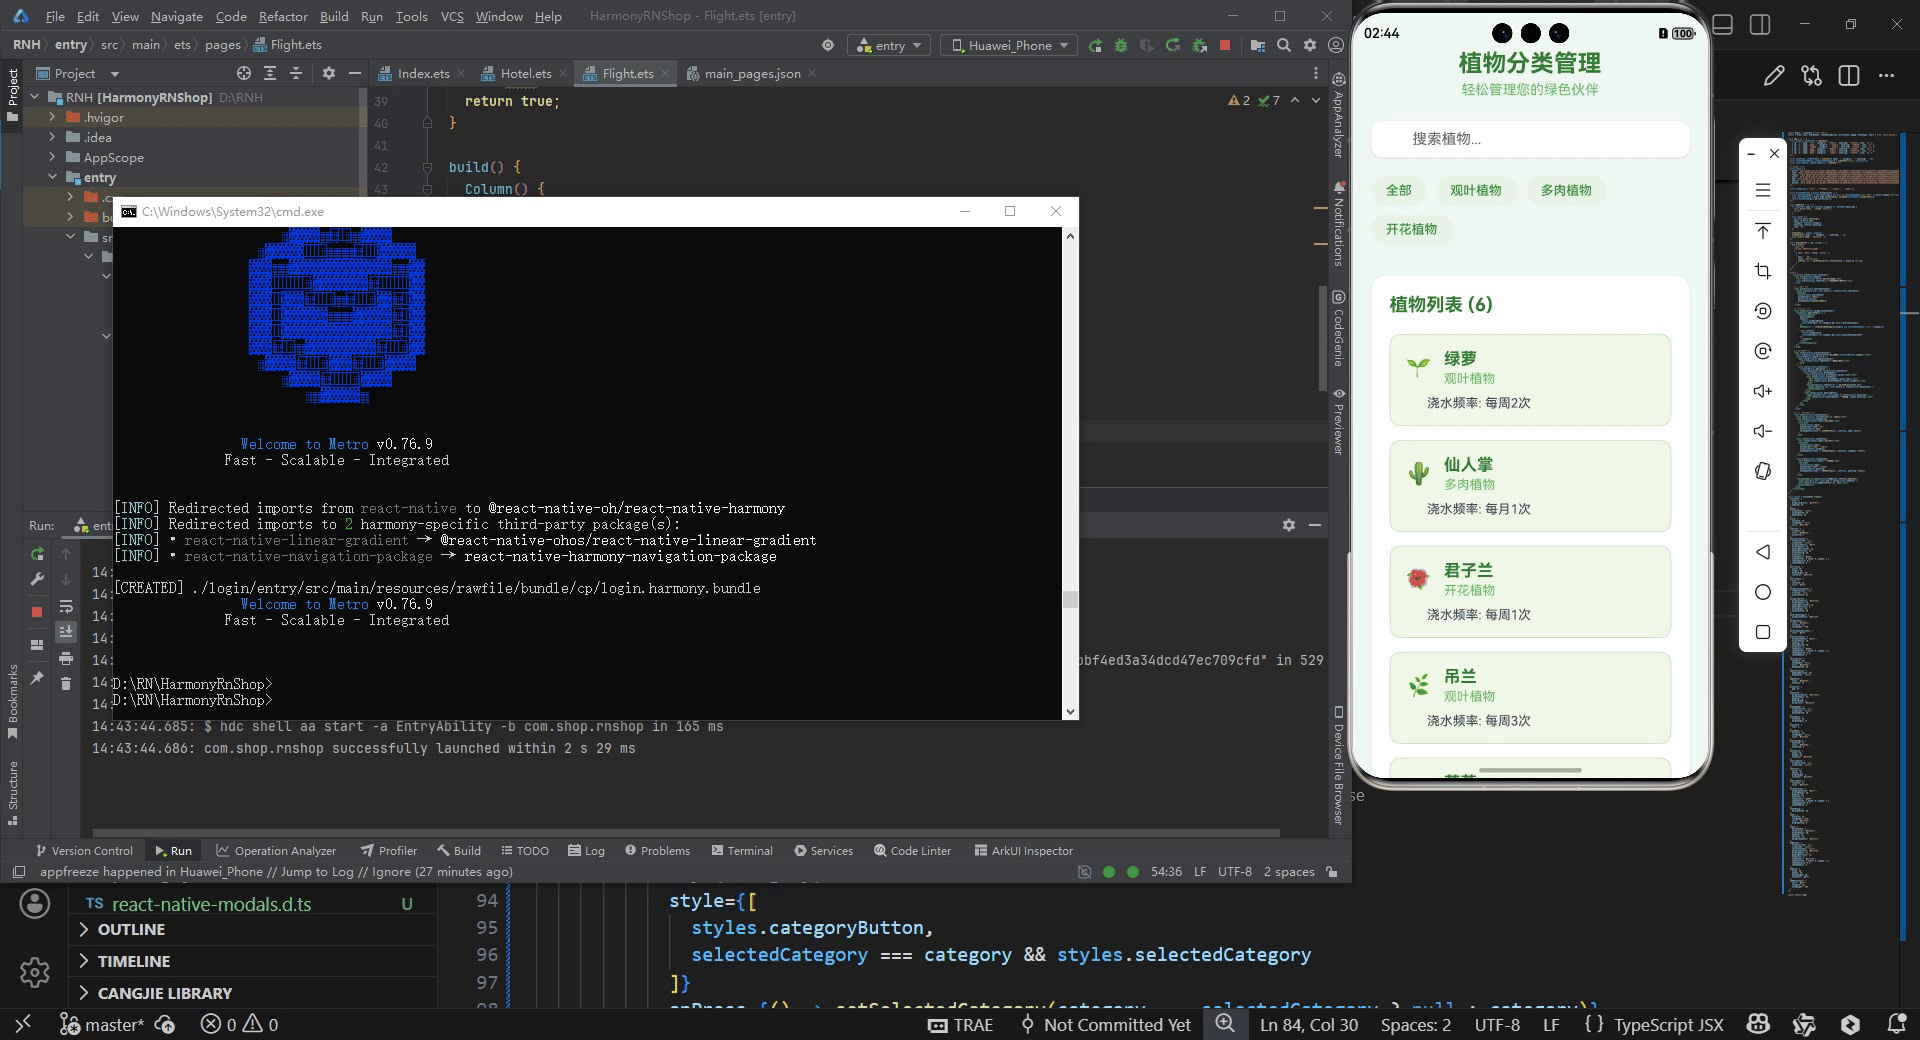Toggle soft-wrap in Run console

[x=66, y=606]
